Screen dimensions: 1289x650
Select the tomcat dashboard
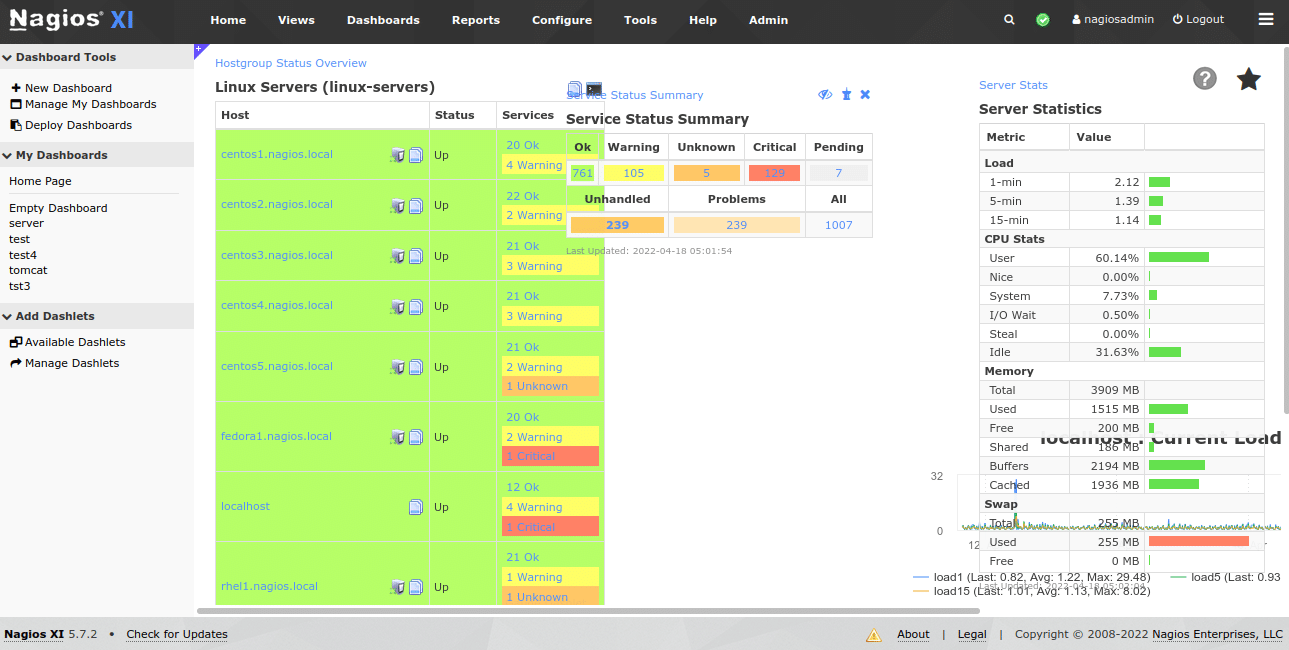pos(28,270)
